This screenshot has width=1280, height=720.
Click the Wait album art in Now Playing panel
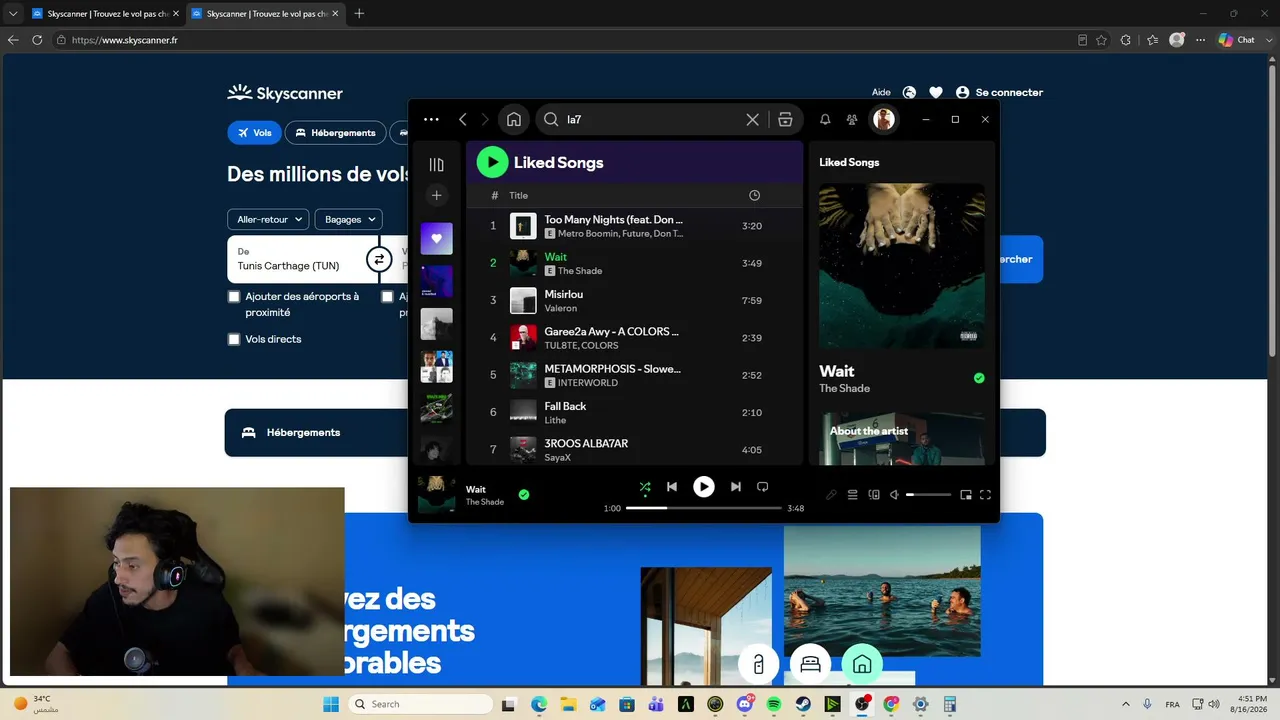click(902, 266)
